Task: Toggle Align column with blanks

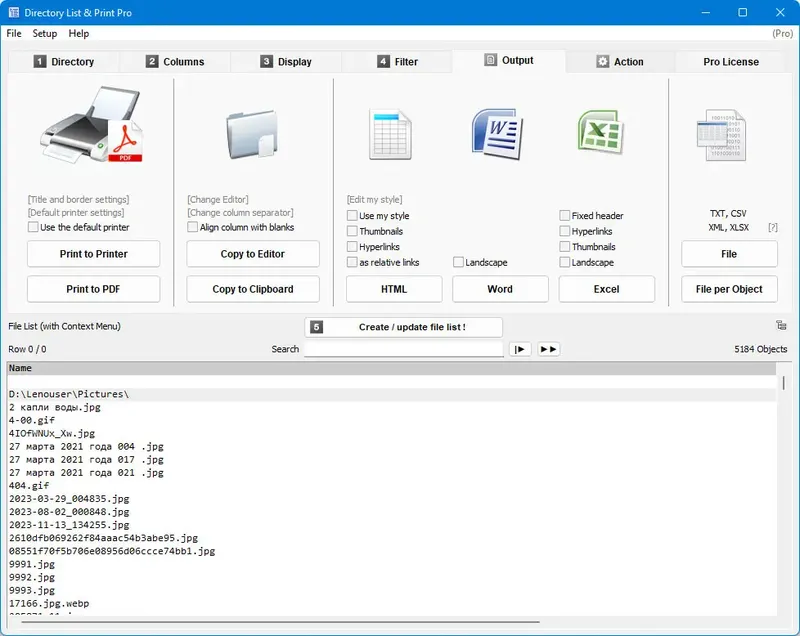Action: (x=192, y=227)
